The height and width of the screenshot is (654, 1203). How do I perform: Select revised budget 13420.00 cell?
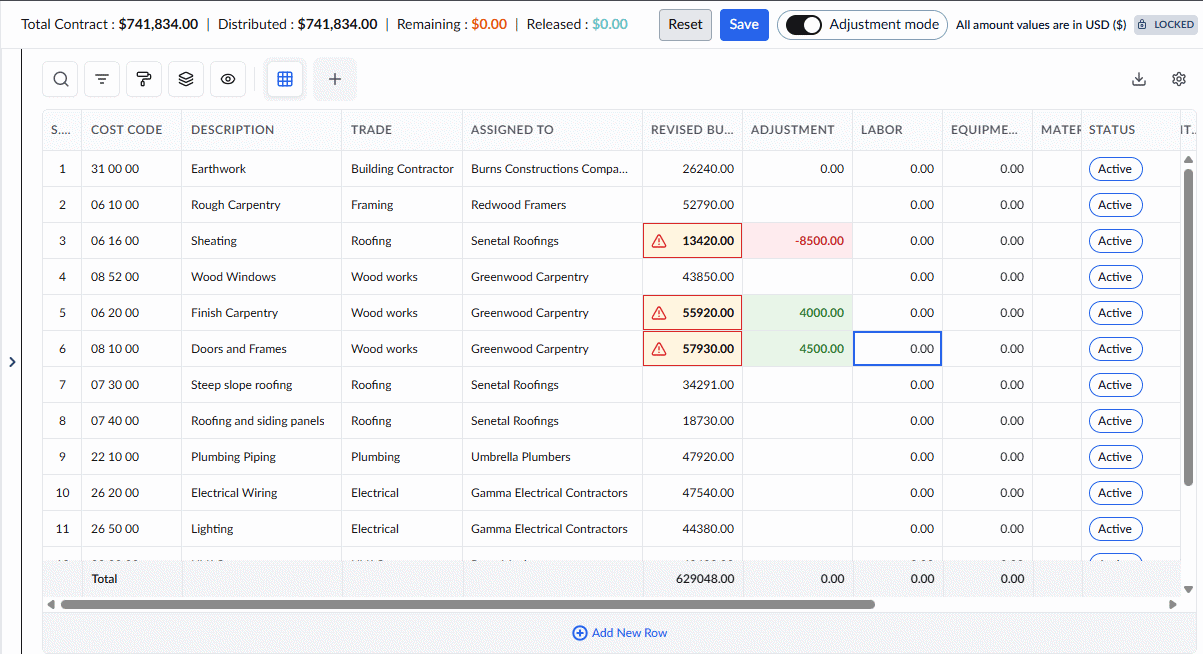[x=692, y=241]
